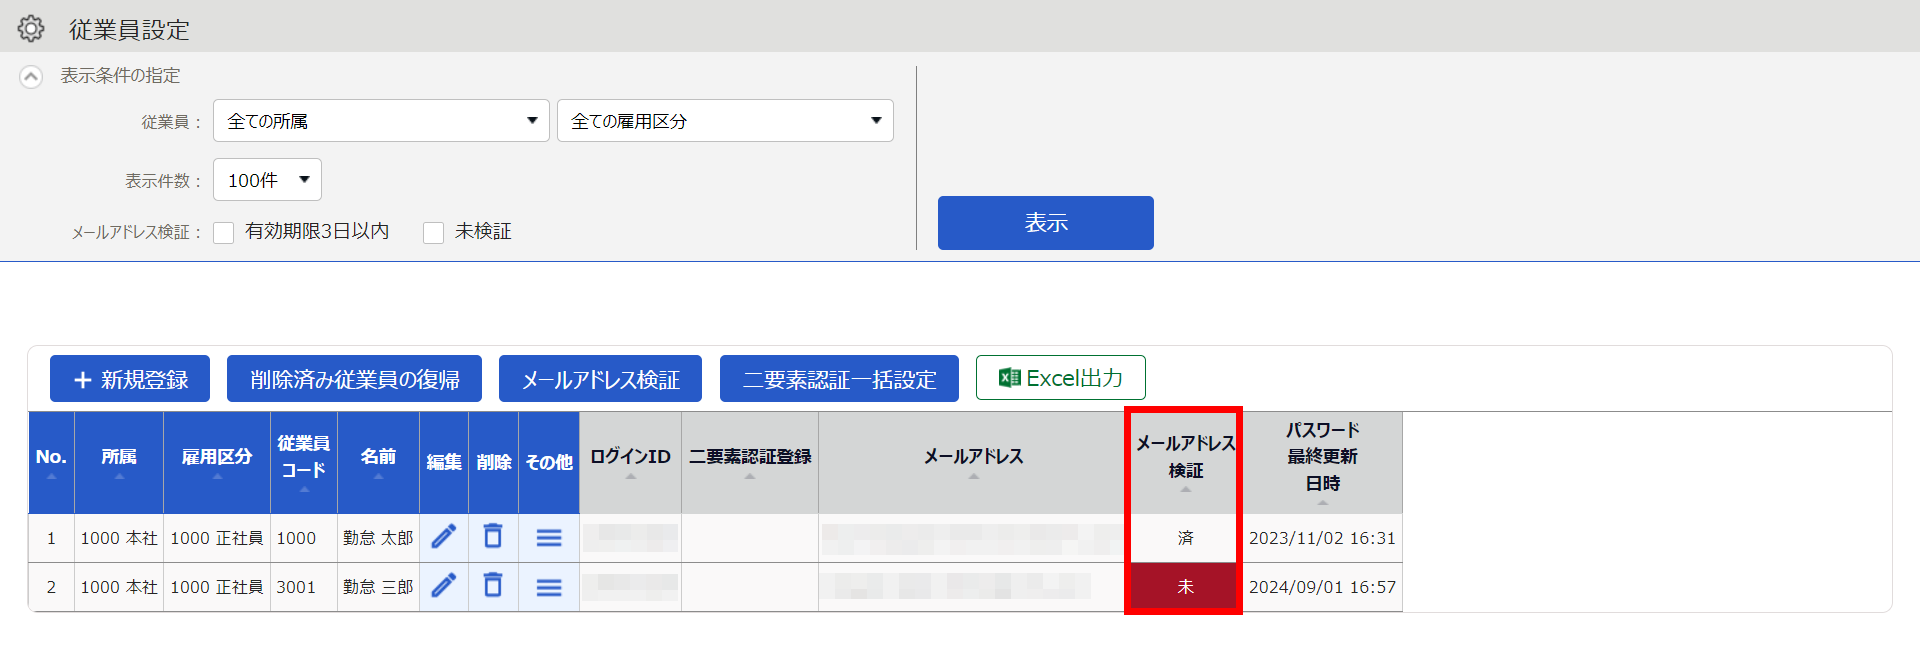Image resolution: width=1920 pixels, height=671 pixels.
Task: Click the 済 verification cell
Action: (1185, 538)
